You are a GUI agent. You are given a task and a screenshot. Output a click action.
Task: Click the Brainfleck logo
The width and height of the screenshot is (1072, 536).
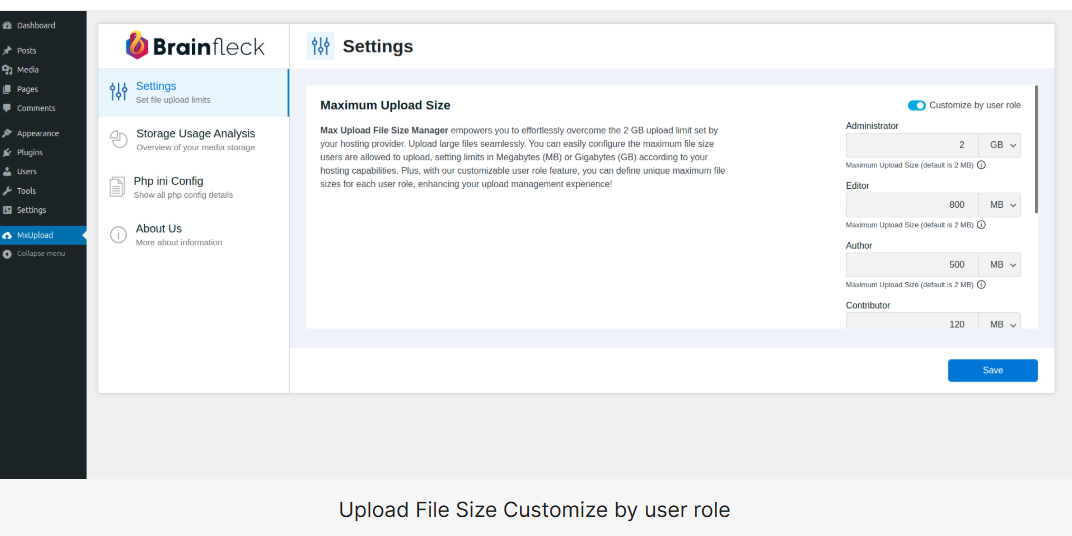point(195,46)
